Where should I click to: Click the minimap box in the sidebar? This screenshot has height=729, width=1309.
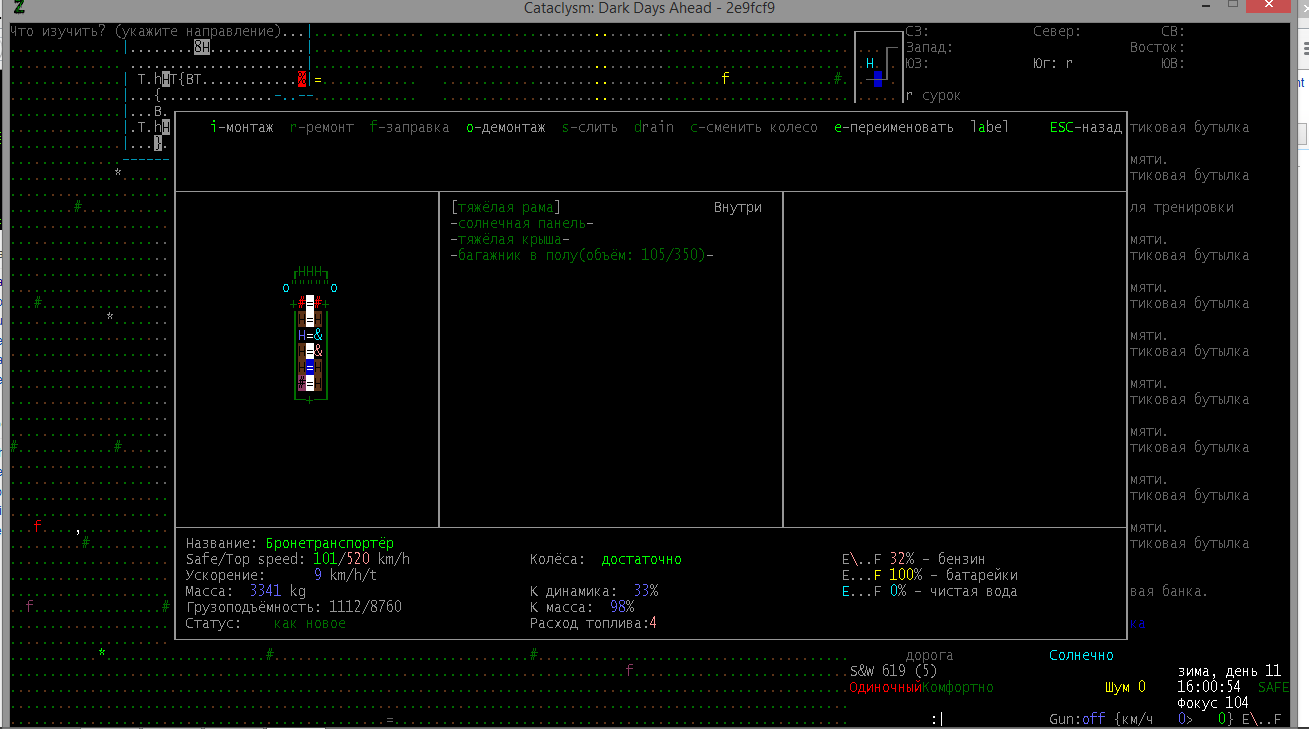point(879,68)
